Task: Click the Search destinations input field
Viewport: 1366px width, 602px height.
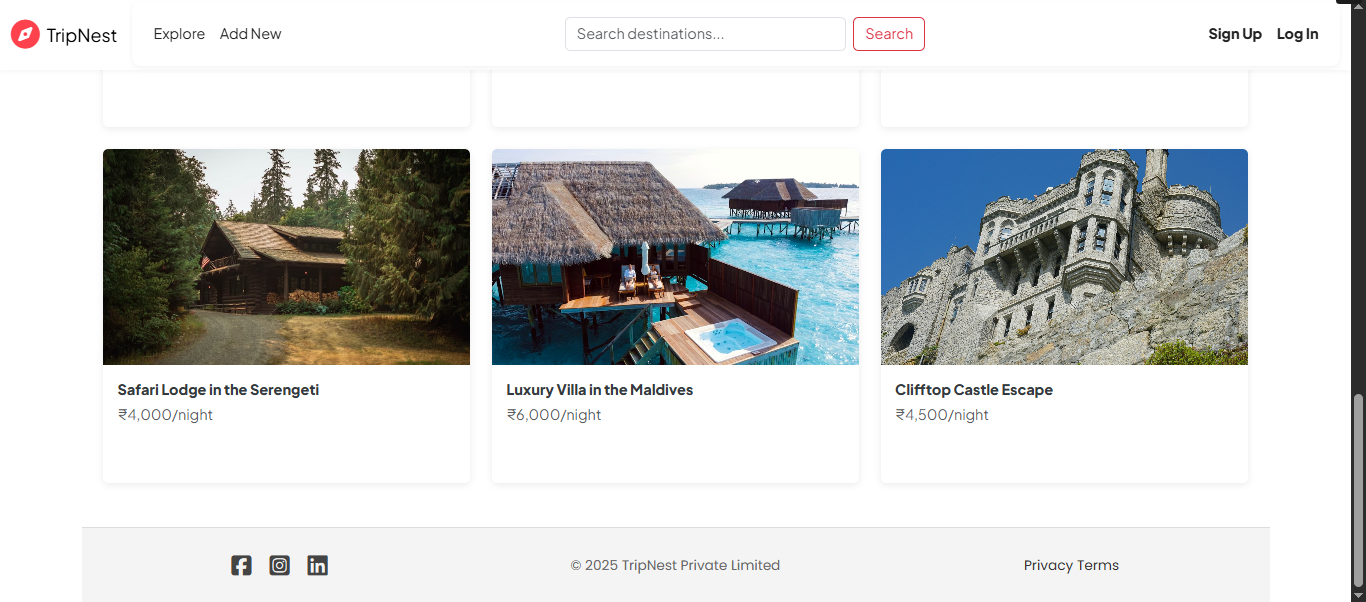Action: point(705,34)
